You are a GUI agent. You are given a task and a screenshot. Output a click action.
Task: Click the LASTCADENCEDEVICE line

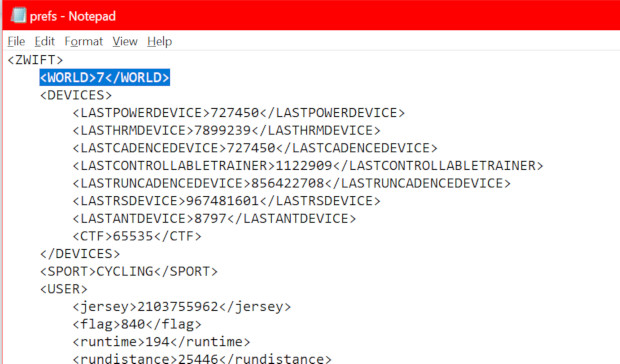tap(255, 148)
